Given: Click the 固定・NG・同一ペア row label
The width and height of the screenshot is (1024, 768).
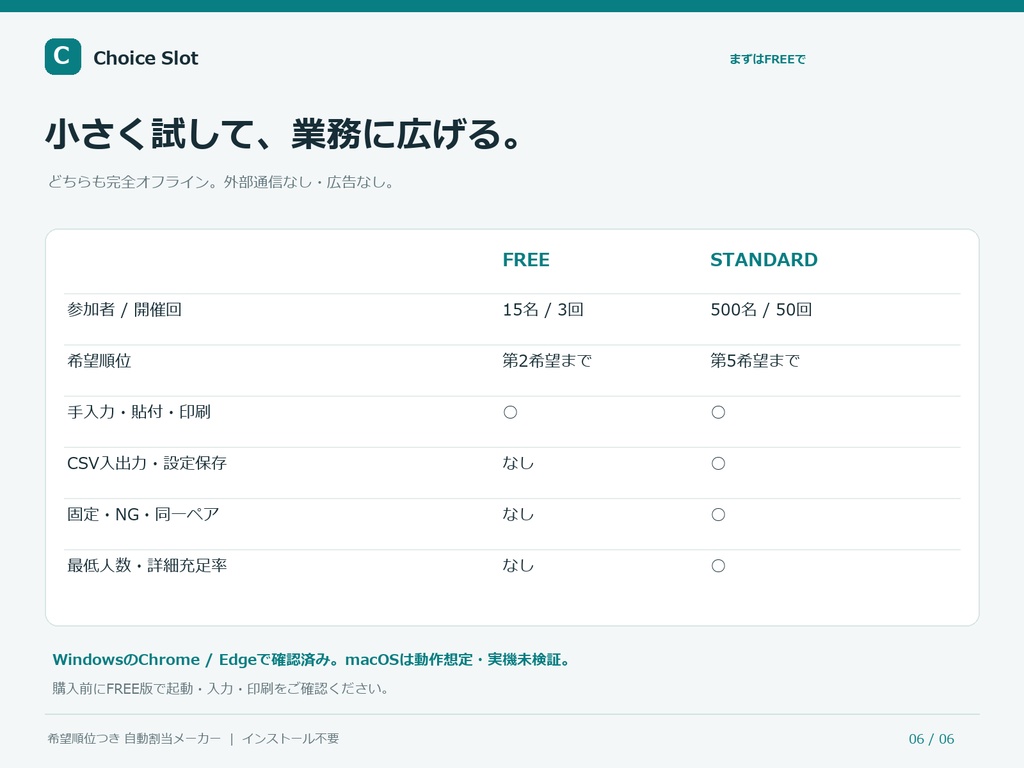Looking at the screenshot, I should pos(142,515).
